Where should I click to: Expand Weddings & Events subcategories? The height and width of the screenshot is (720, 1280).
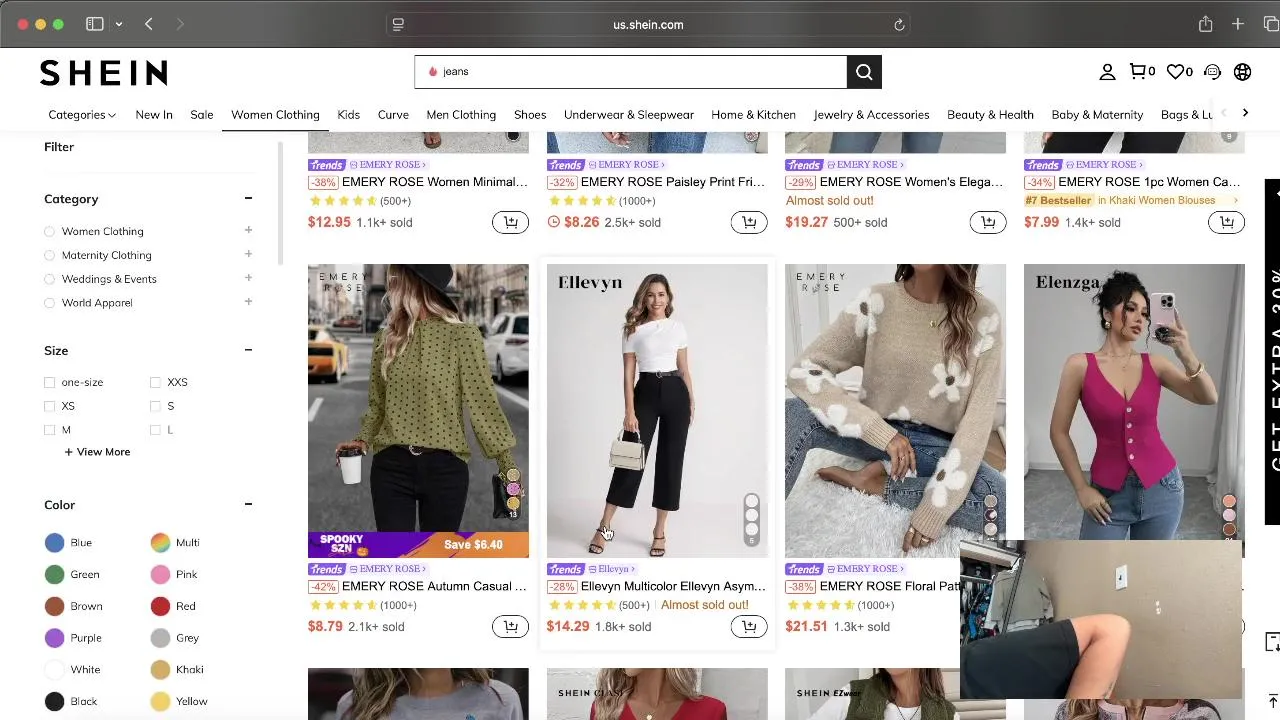248,278
